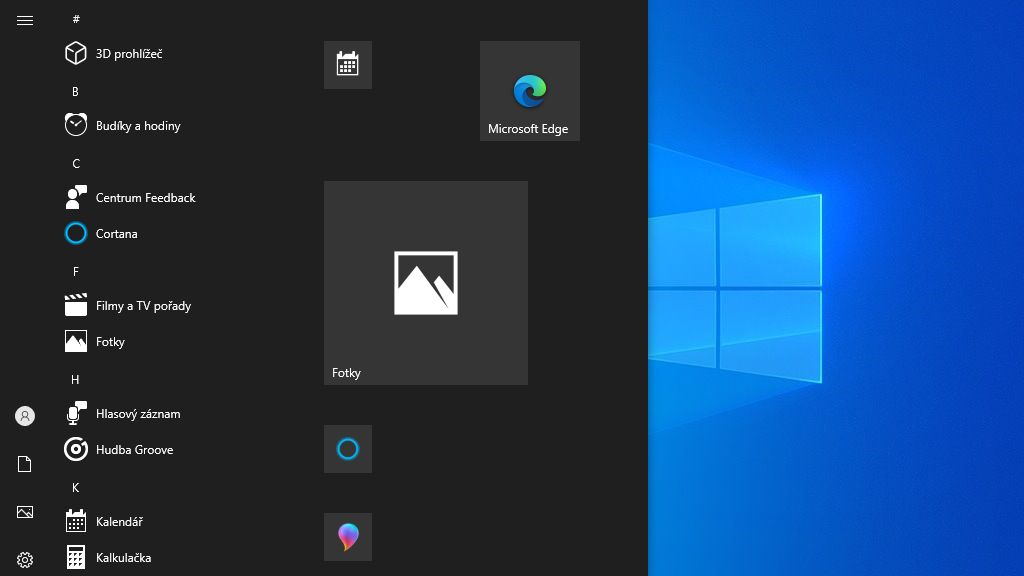1024x576 pixels.
Task: Click the Microsoft Edge tile
Action: [x=530, y=91]
